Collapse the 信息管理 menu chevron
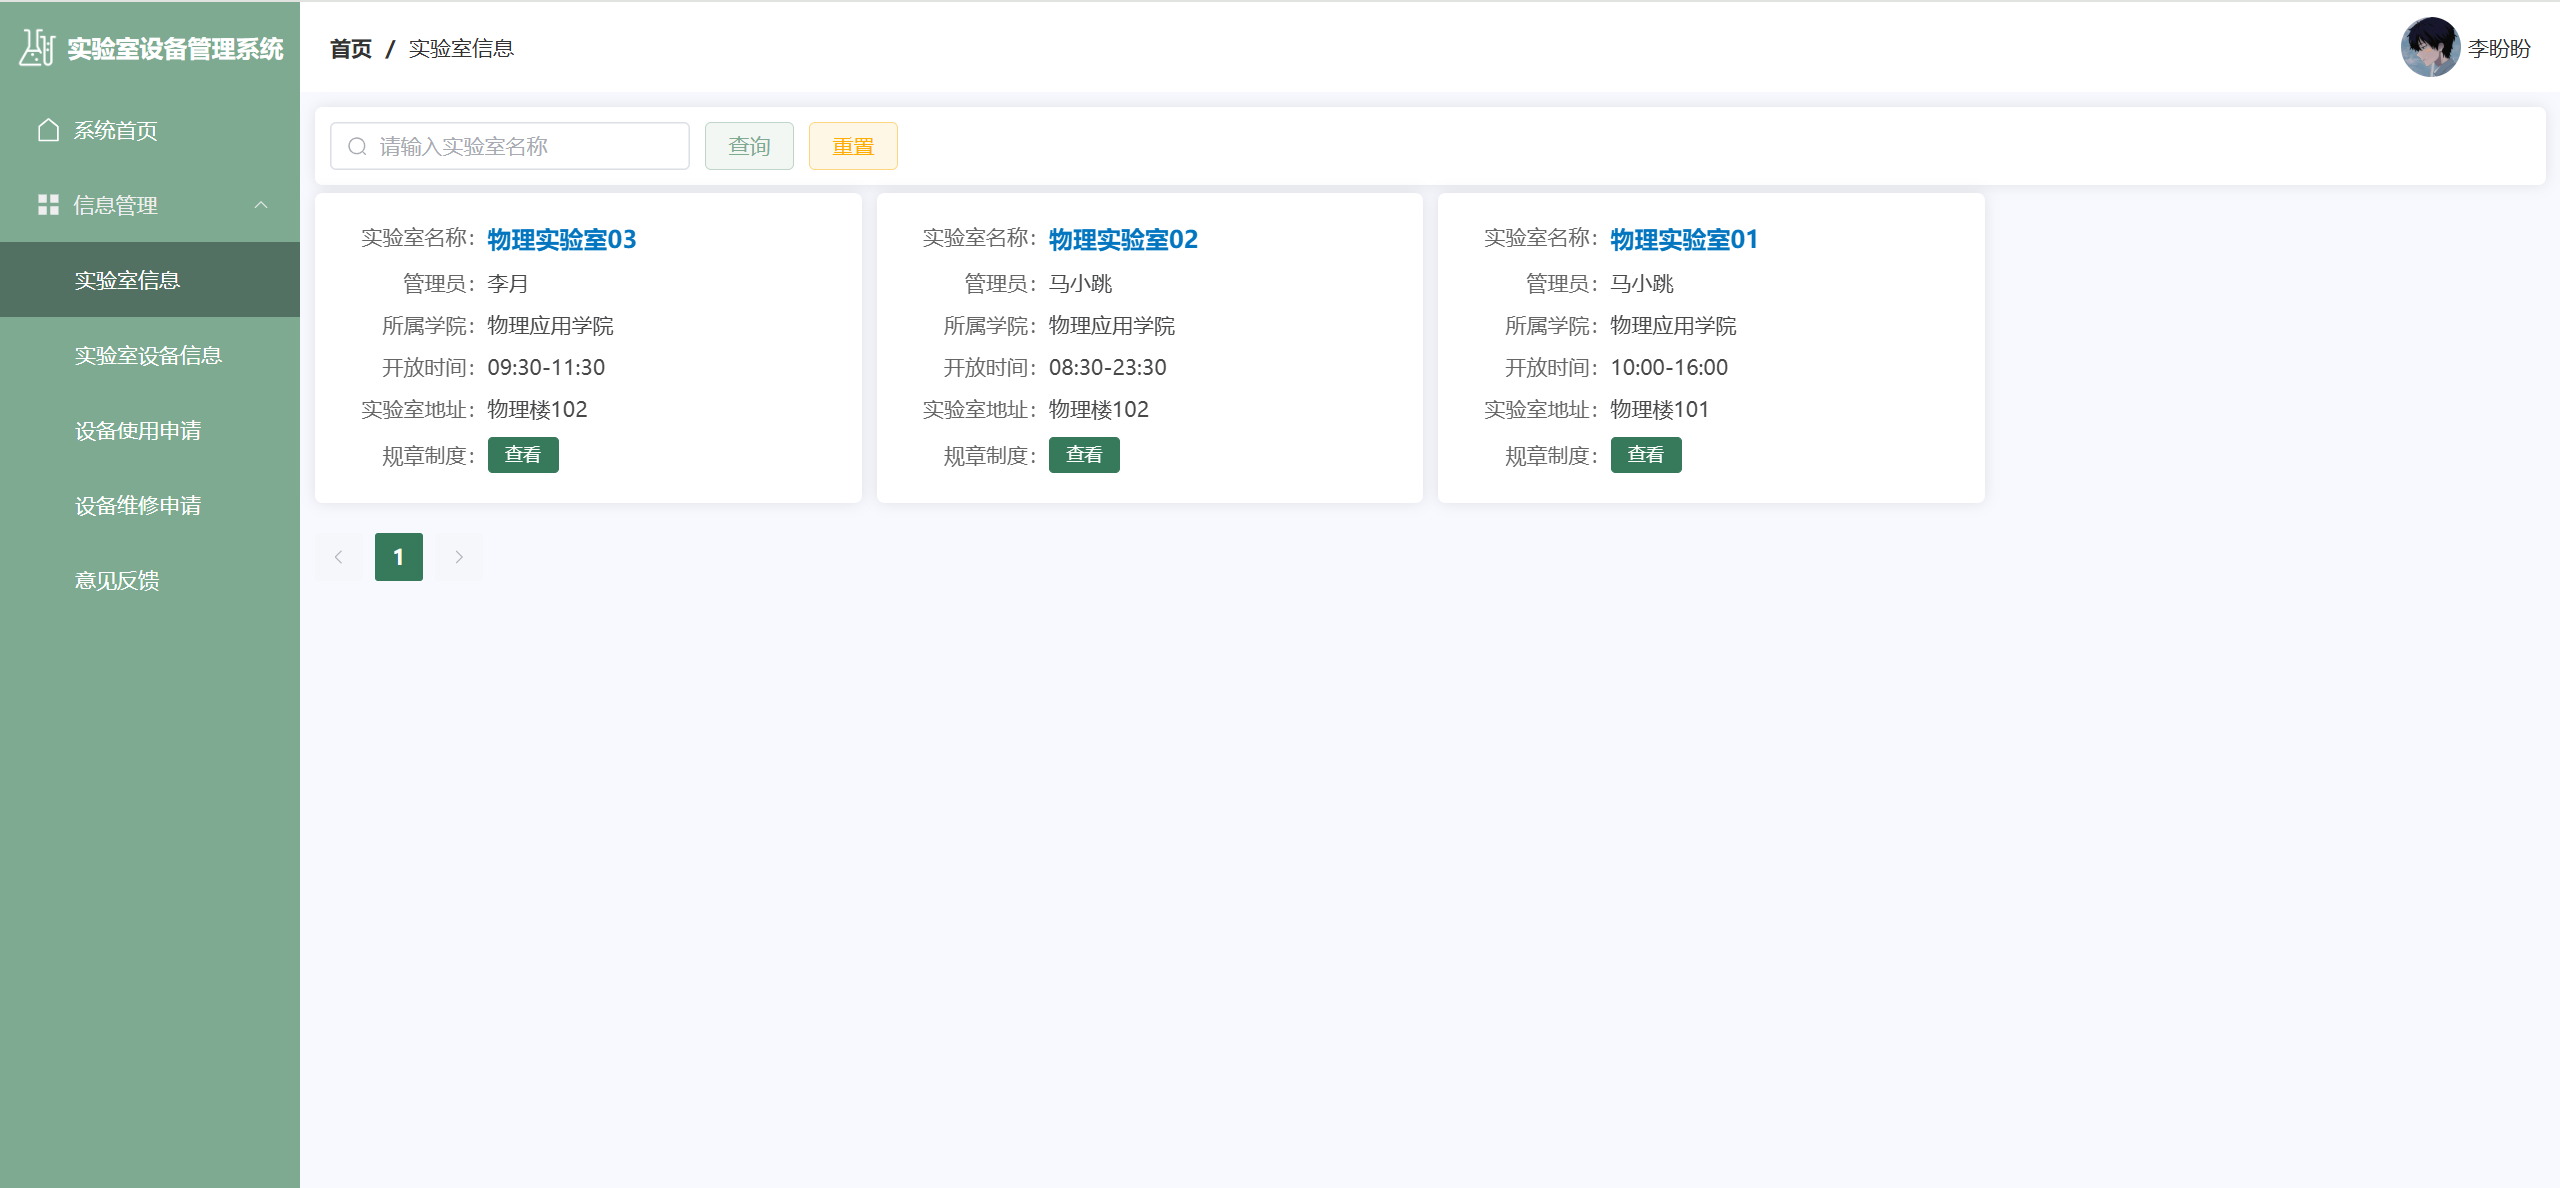The image size is (2560, 1188). coord(261,205)
